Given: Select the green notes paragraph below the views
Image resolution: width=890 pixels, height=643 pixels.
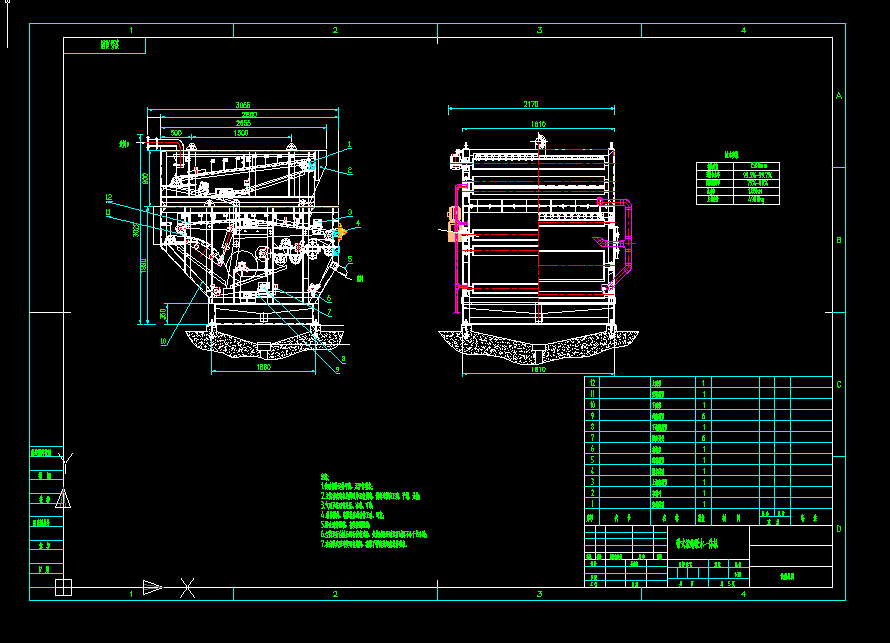Looking at the screenshot, I should [x=373, y=510].
